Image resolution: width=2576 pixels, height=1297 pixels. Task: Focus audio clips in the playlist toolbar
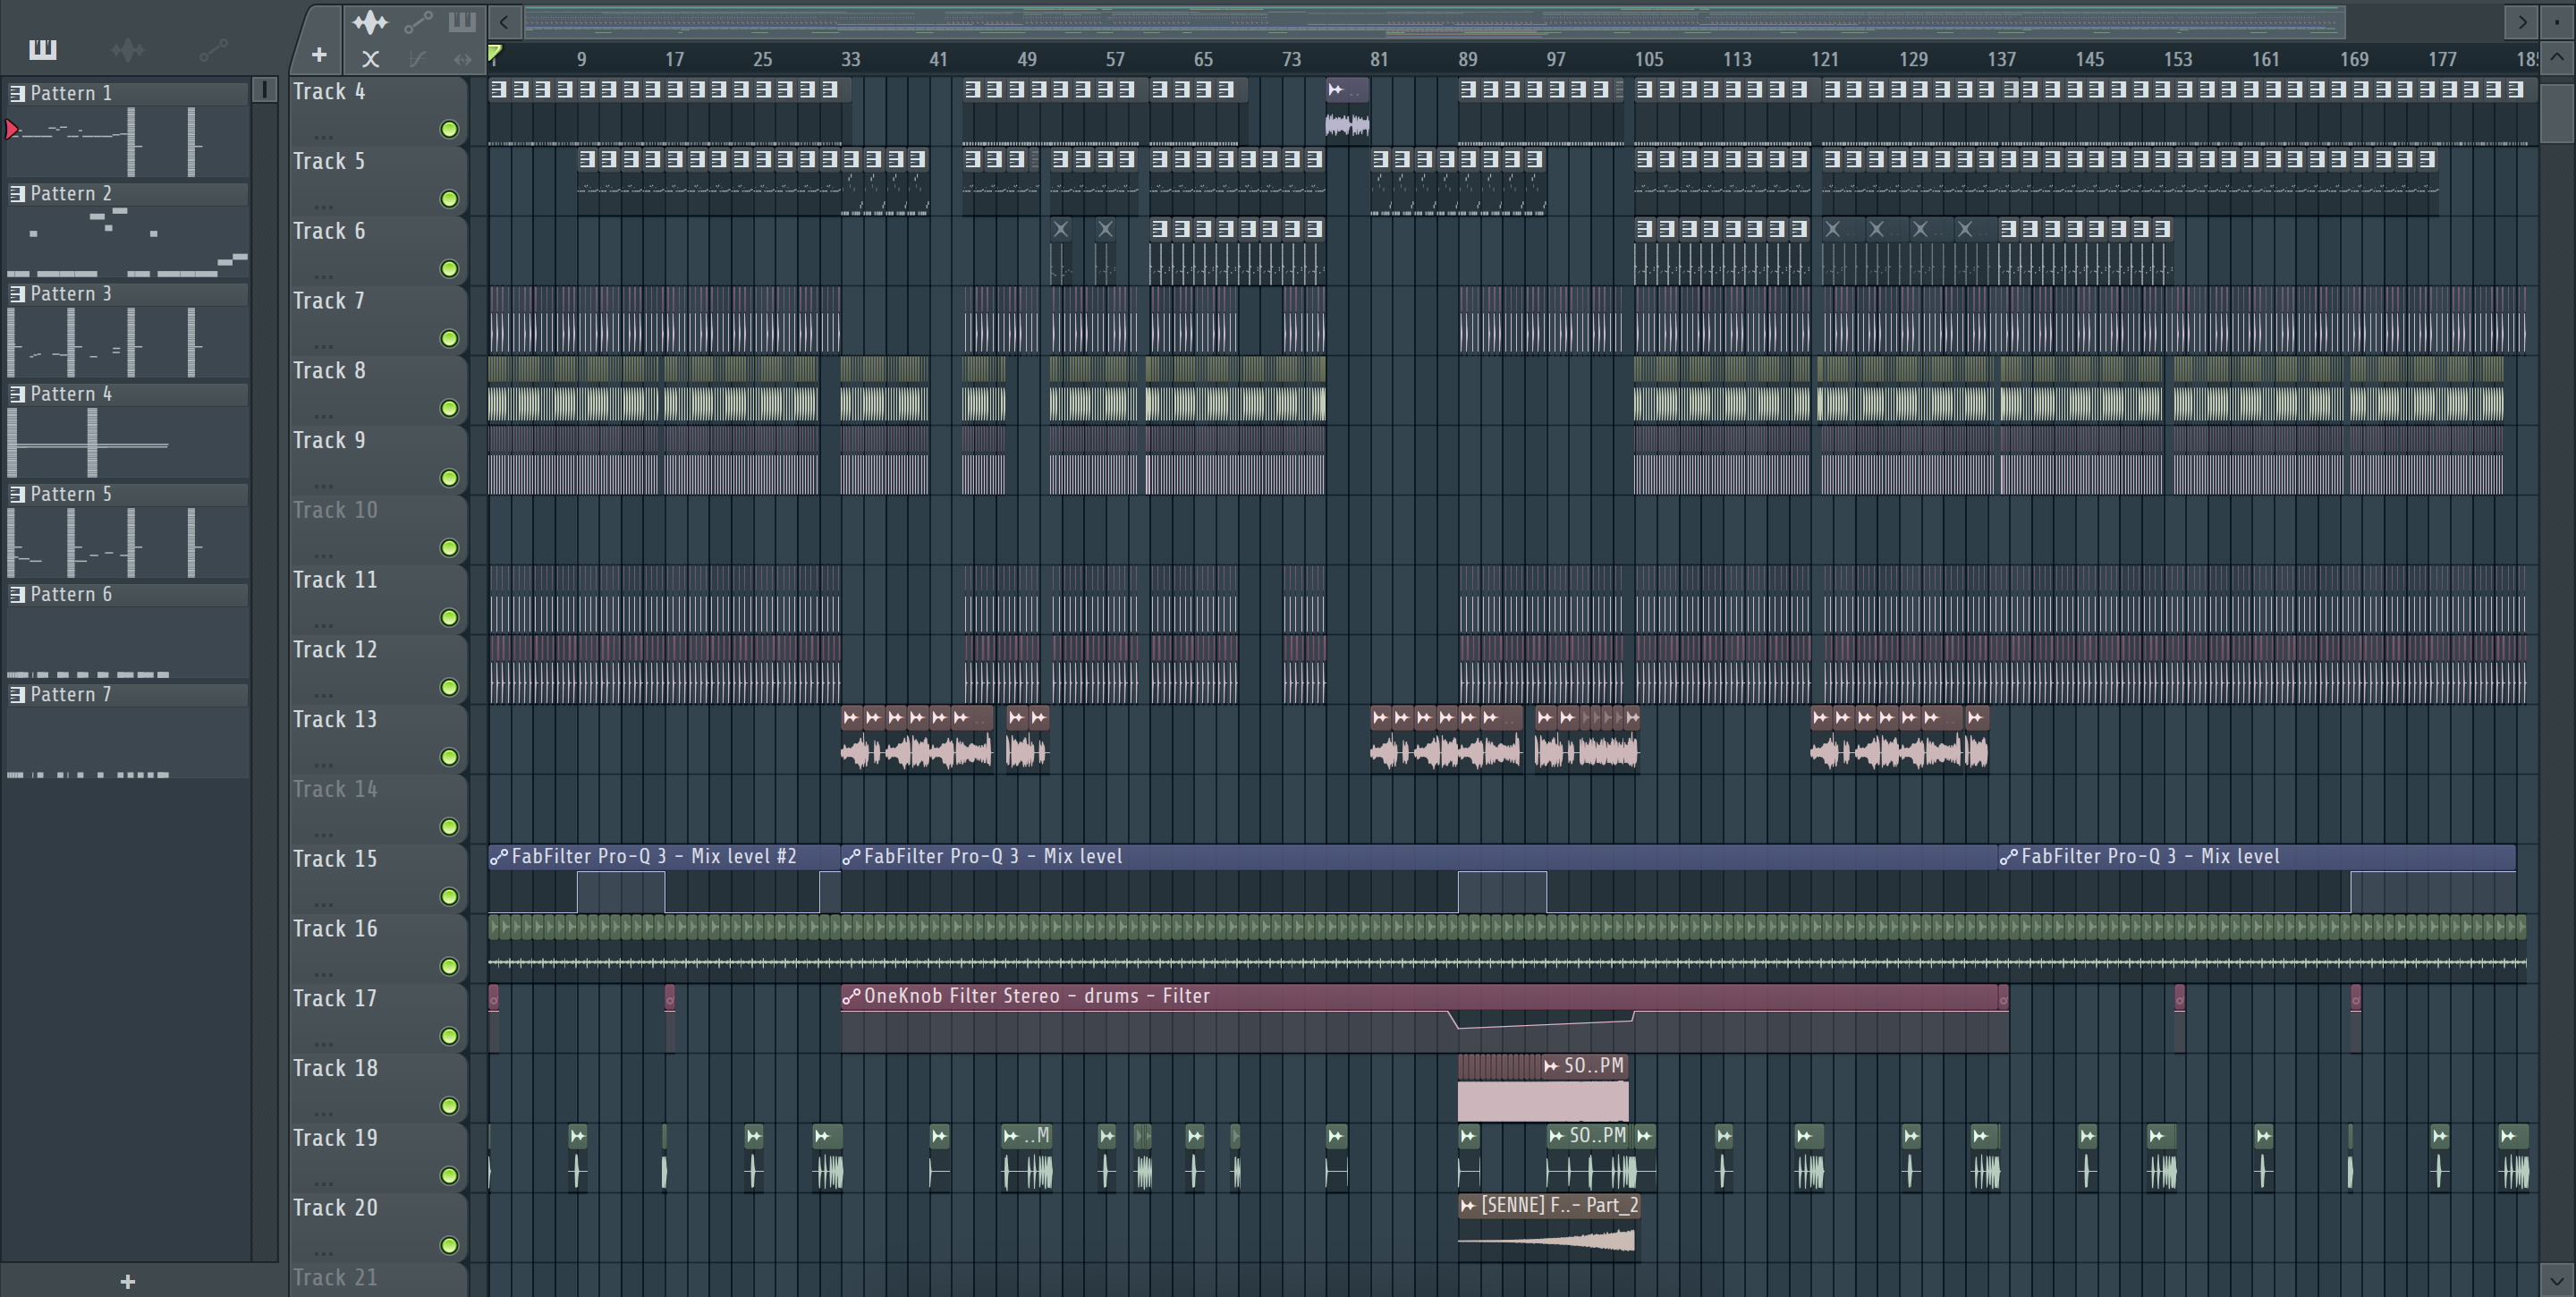pyautogui.click(x=370, y=21)
